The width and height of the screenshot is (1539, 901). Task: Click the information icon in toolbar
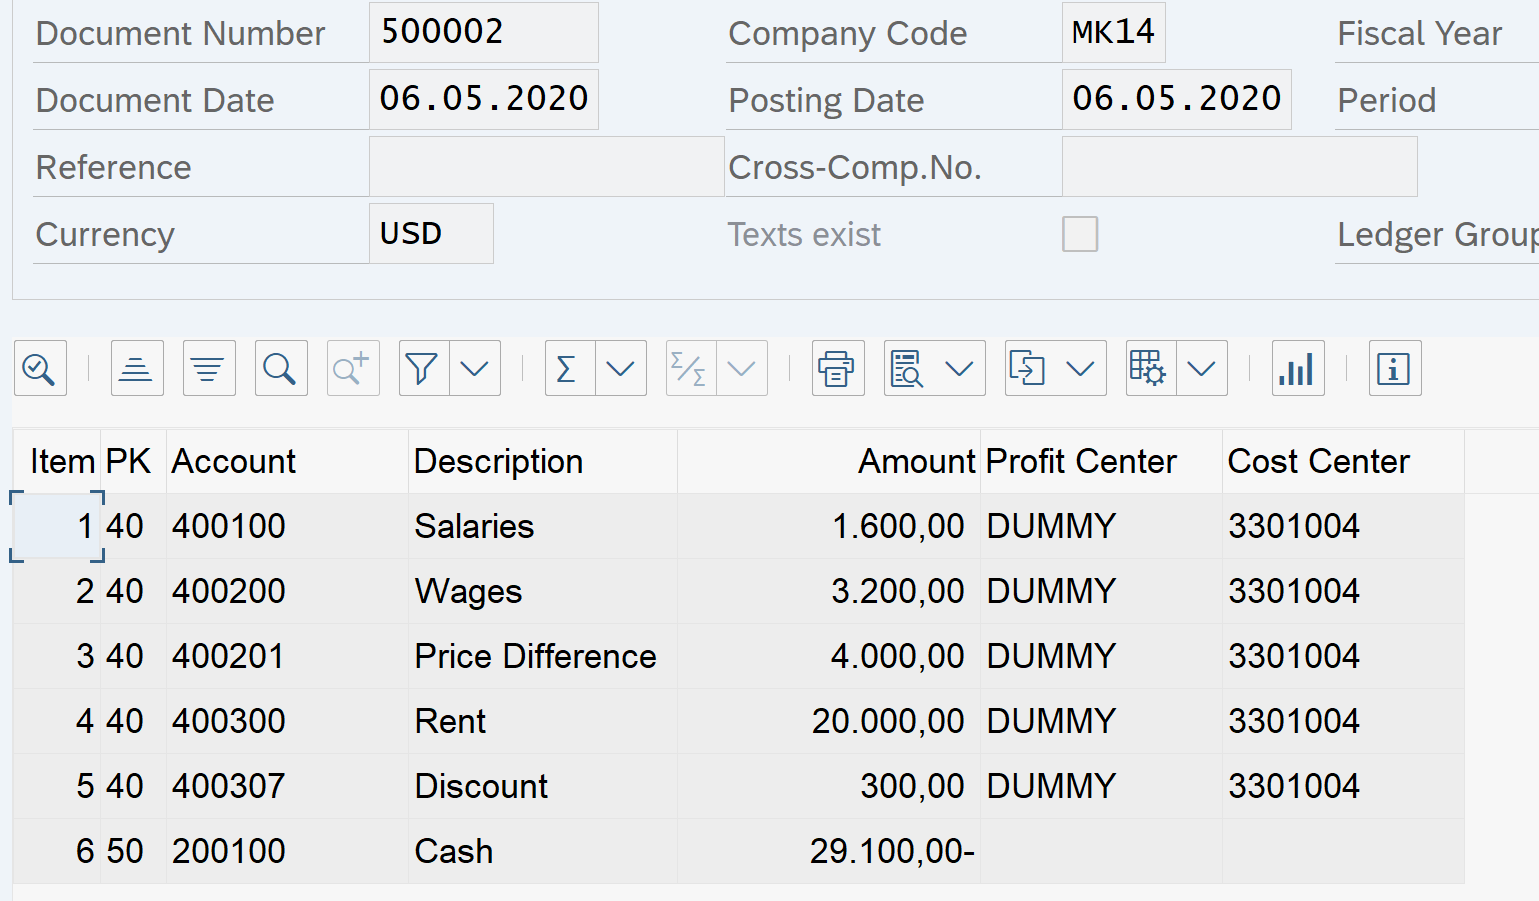1394,369
